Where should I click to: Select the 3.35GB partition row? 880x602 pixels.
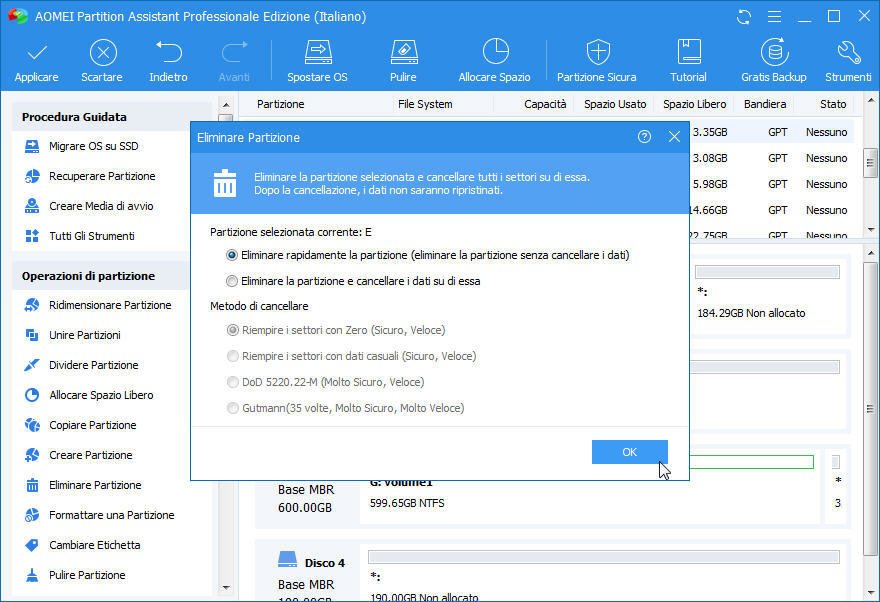click(x=772, y=132)
